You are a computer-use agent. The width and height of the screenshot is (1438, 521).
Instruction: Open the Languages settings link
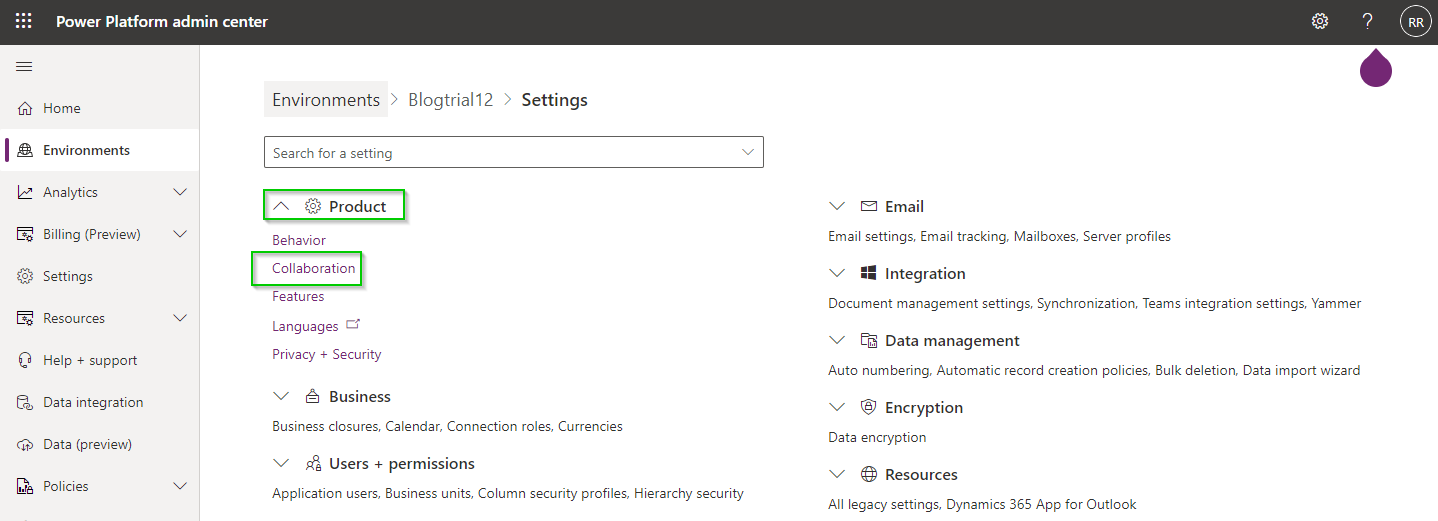305,326
